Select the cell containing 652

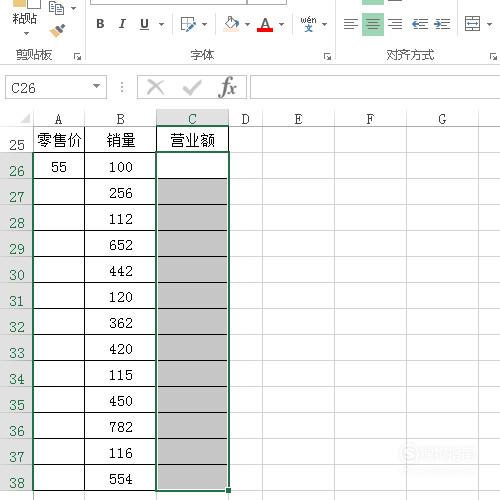120,244
